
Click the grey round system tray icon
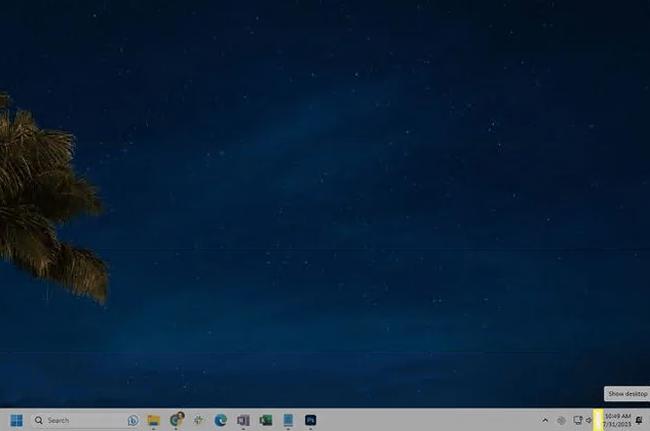pyautogui.click(x=561, y=420)
